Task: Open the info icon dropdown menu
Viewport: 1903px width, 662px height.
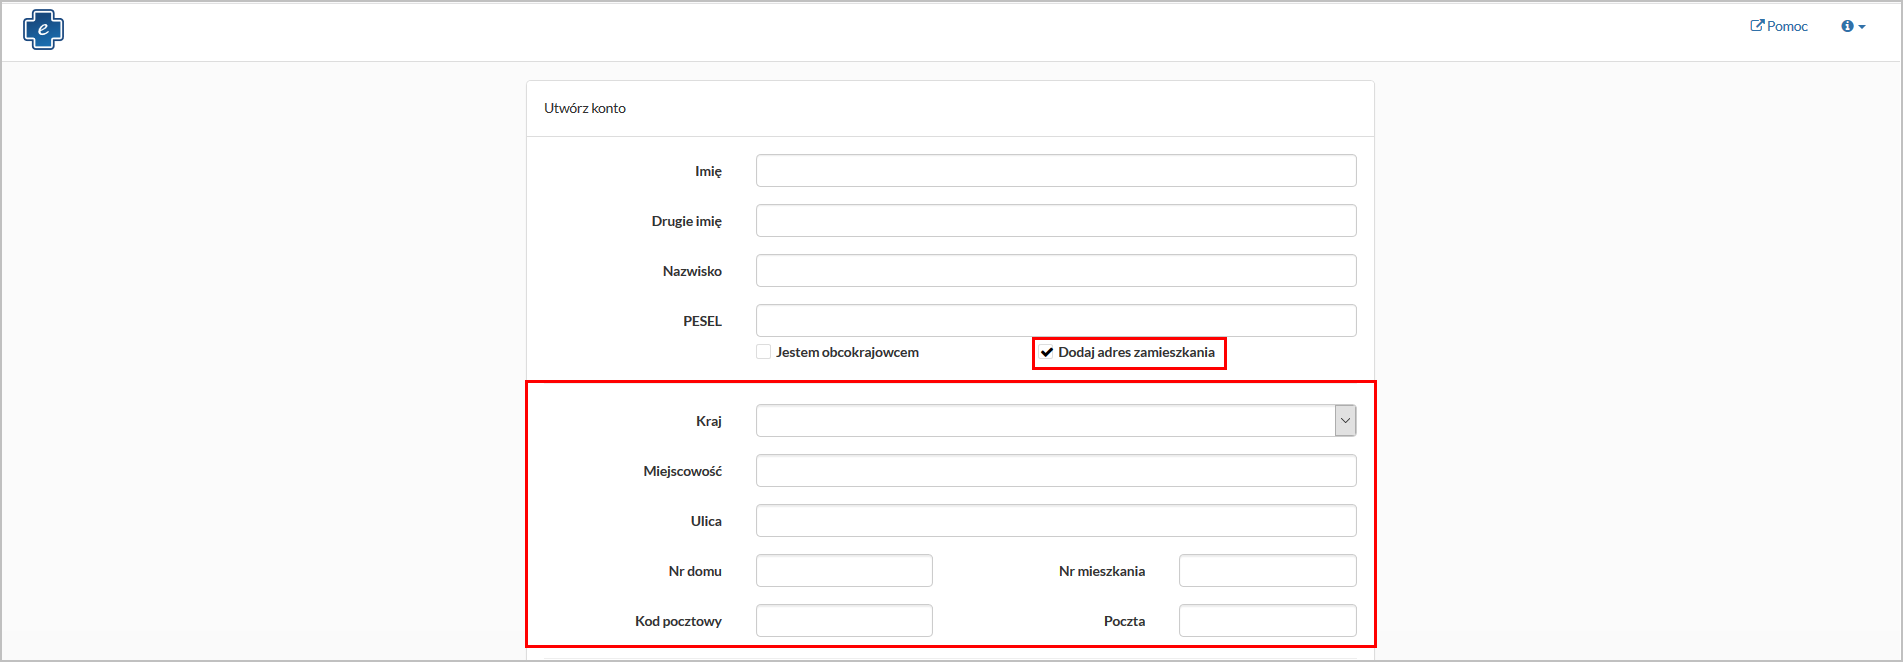Action: pos(1852,26)
